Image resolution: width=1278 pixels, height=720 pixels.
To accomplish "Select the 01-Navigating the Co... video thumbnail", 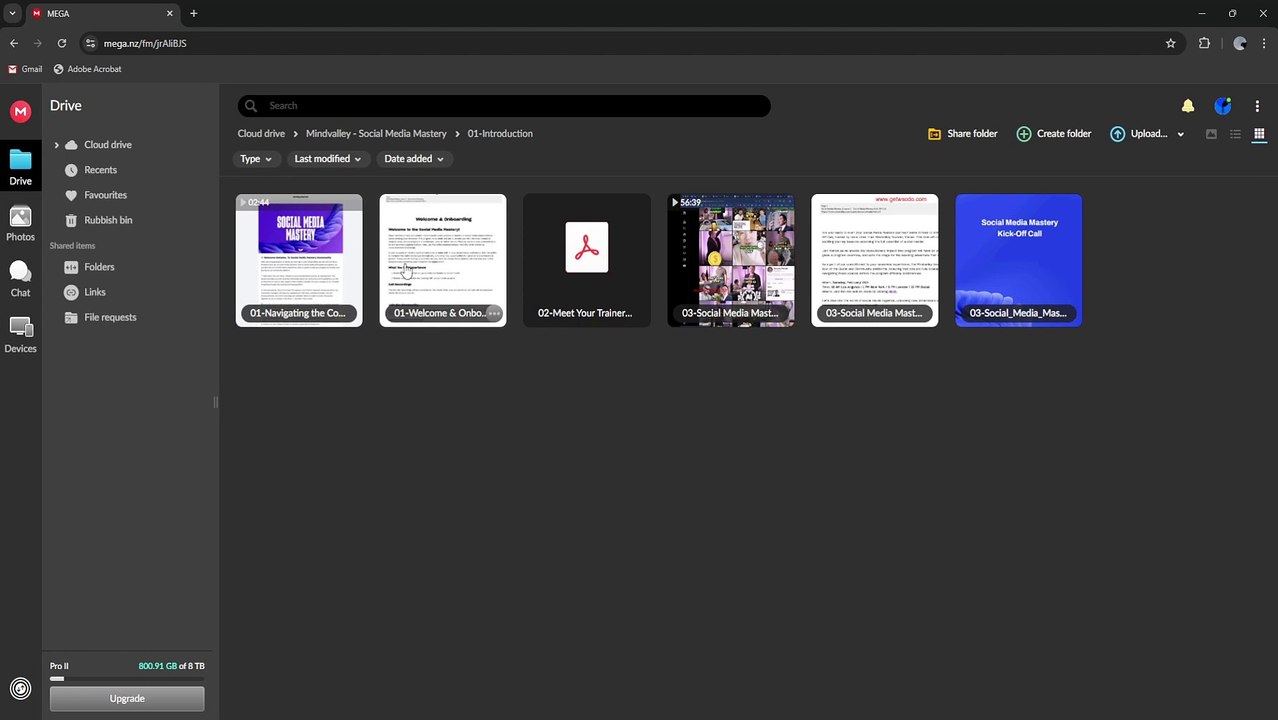I will pyautogui.click(x=299, y=260).
